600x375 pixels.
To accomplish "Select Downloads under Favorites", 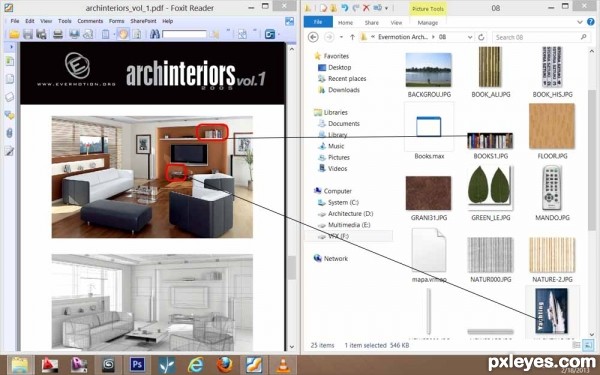I will click(344, 90).
